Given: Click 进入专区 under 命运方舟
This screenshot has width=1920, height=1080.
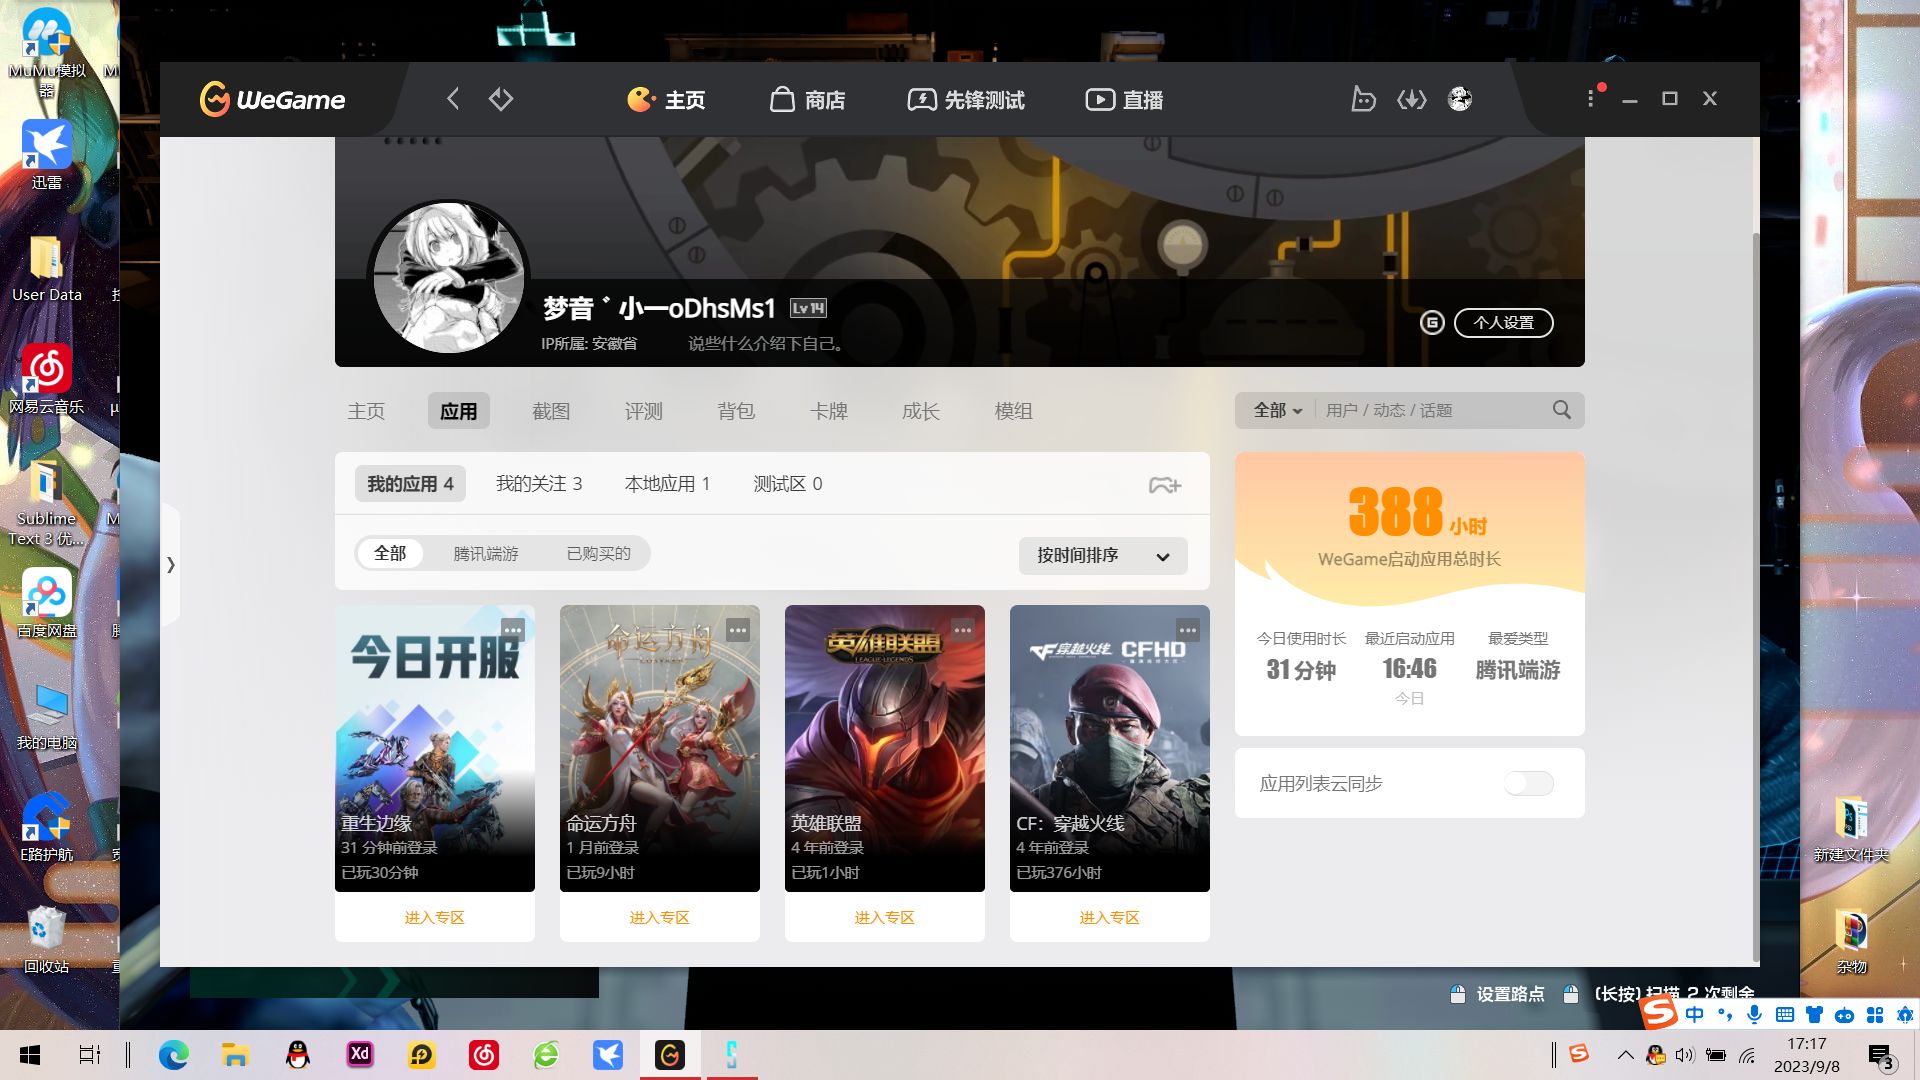Looking at the screenshot, I should pyautogui.click(x=660, y=917).
